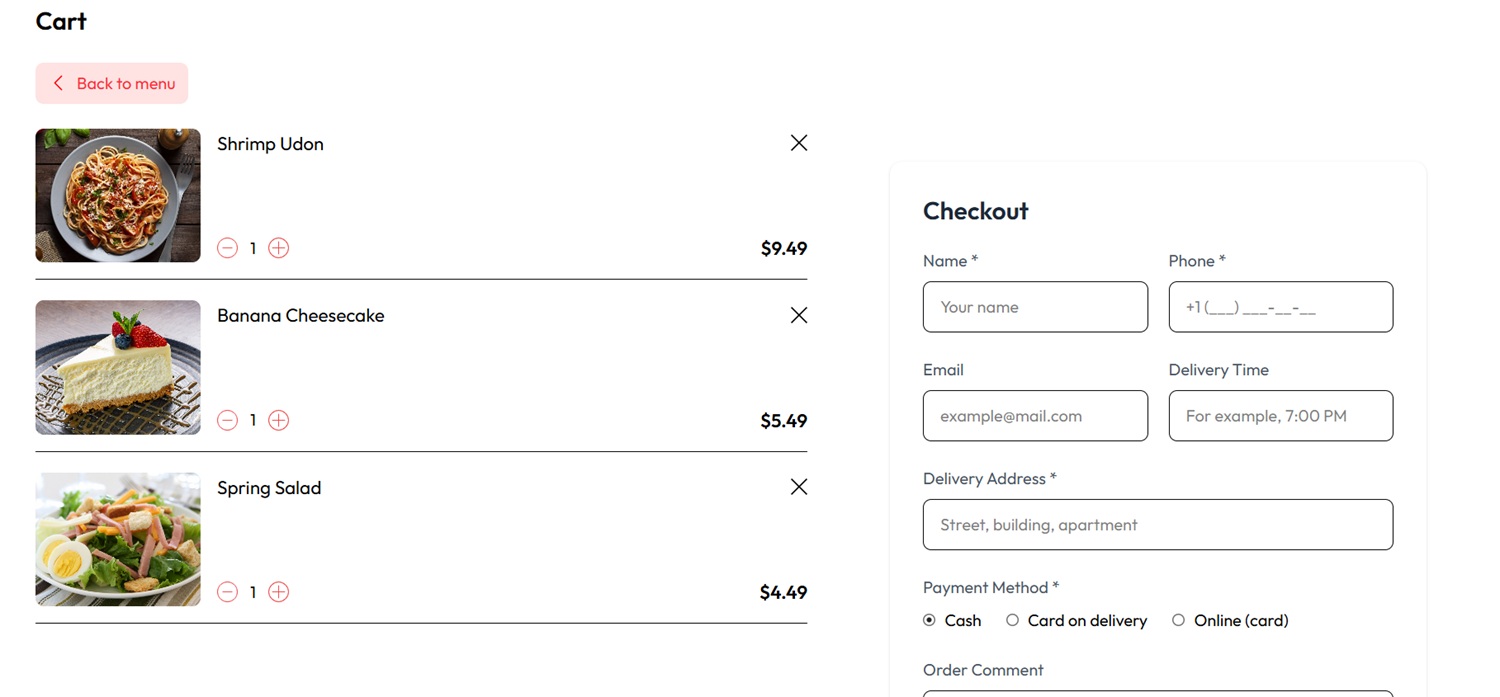Viewport: 1500px width, 697px height.
Task: Focus the Your name input field
Action: [1035, 307]
